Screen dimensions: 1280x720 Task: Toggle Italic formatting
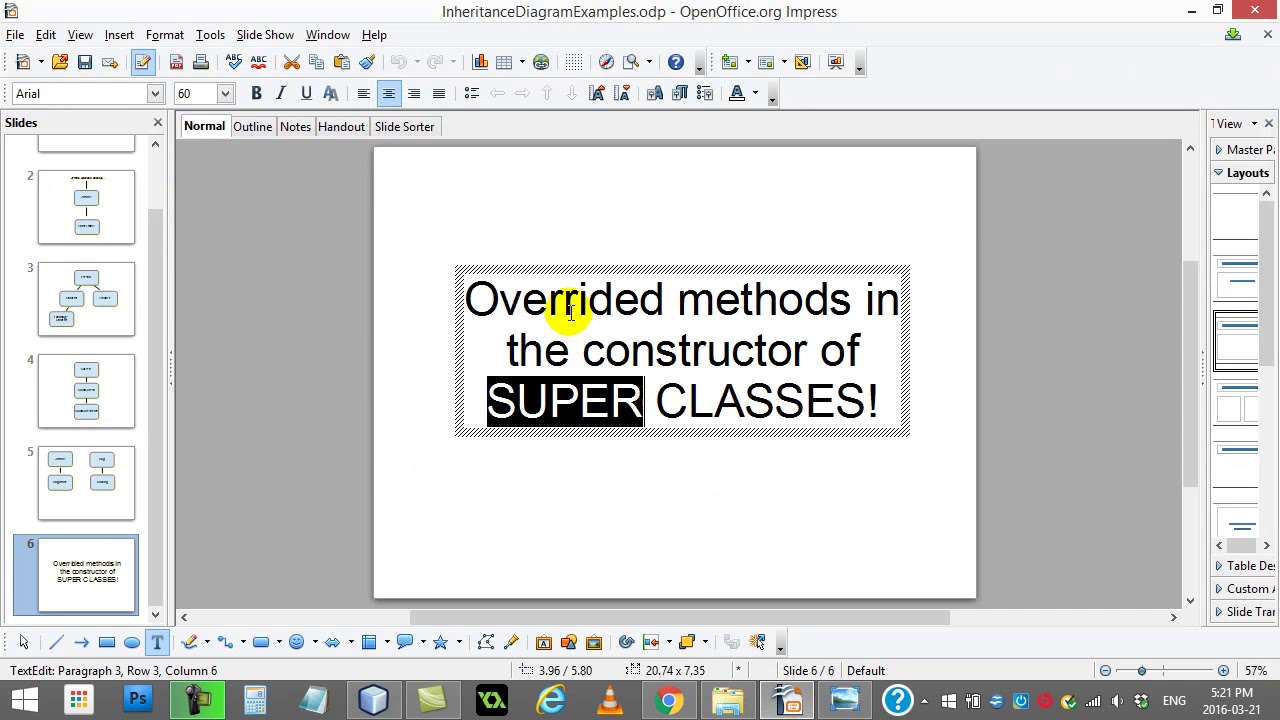[281, 93]
